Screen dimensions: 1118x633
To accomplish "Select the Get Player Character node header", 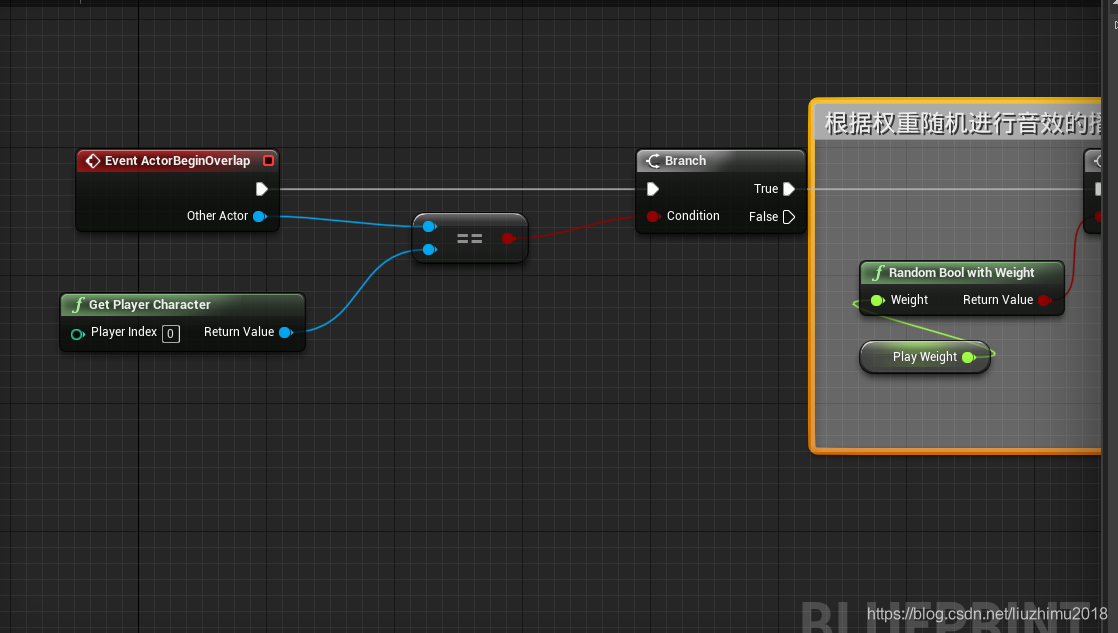I will coord(183,304).
